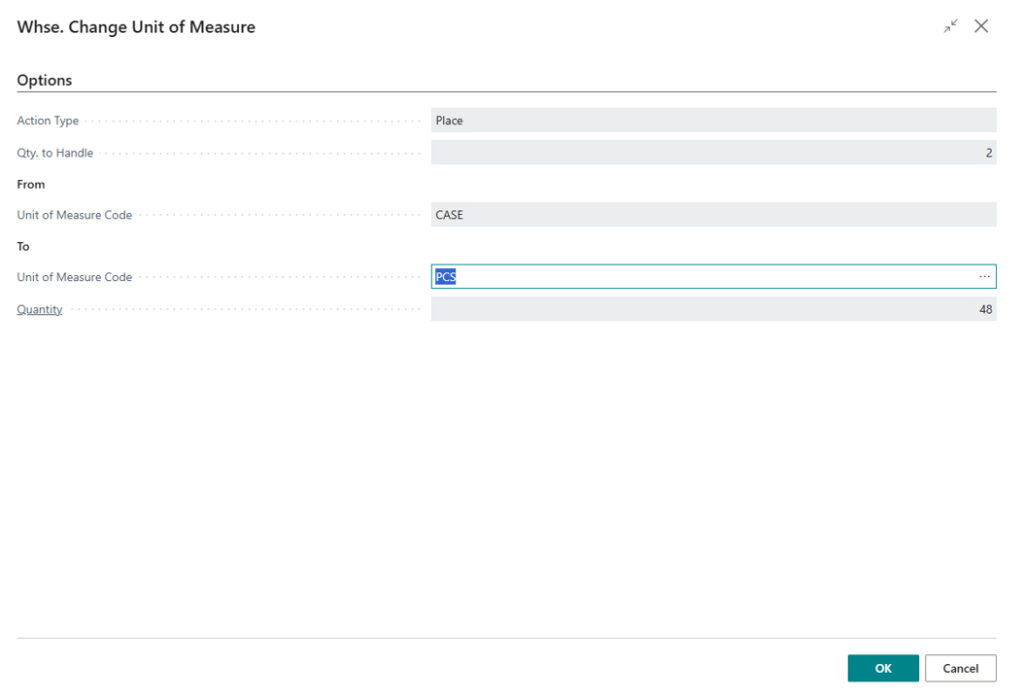
Task: Click the From Unit of Measure Code label
Action: pos(74,214)
